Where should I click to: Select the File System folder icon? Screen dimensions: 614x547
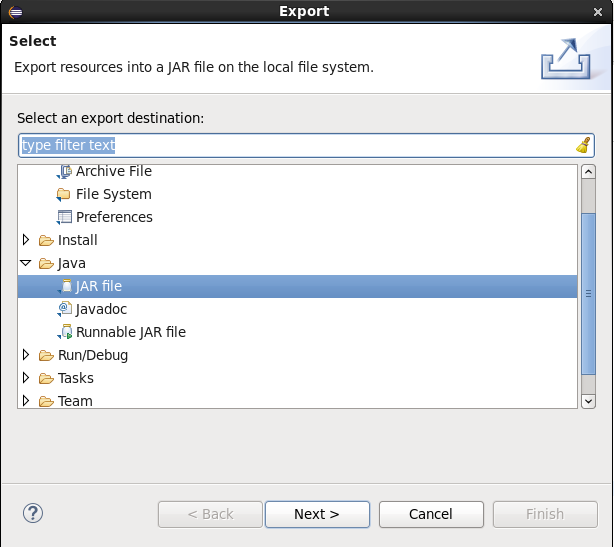coord(63,194)
